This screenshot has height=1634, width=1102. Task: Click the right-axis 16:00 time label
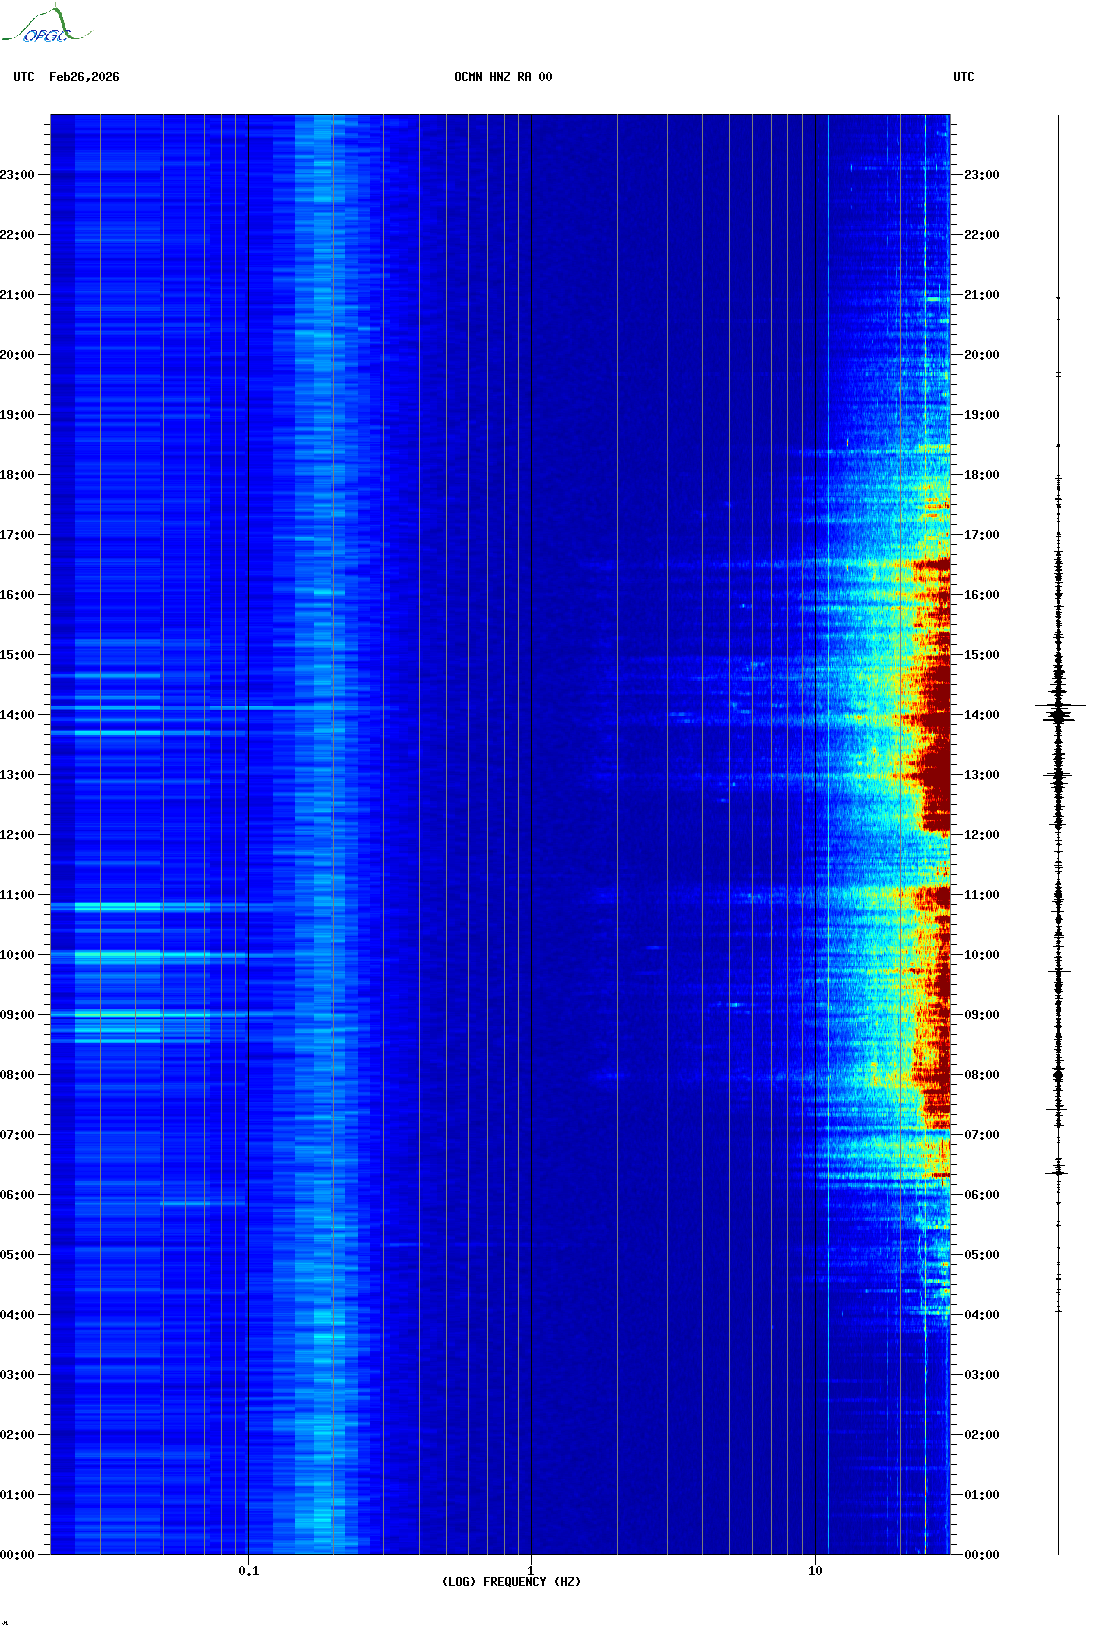pos(982,595)
